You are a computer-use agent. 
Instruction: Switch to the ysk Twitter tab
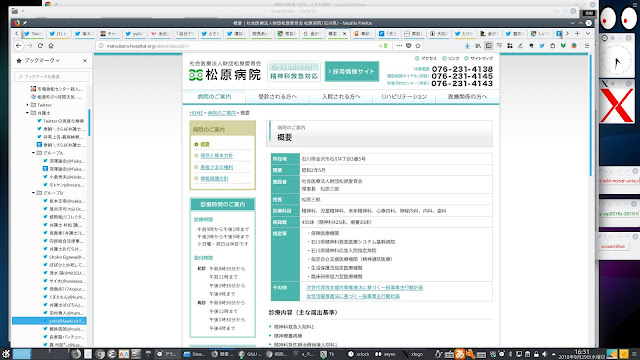134,33
